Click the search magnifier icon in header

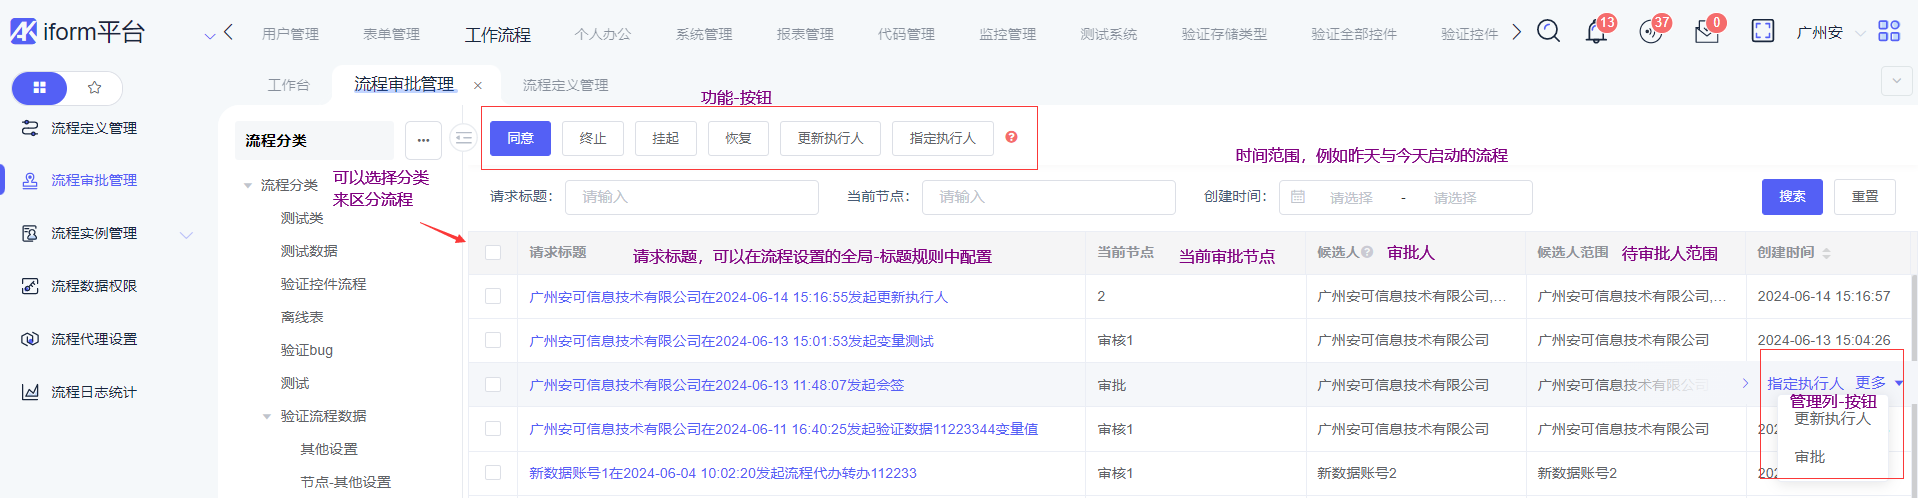(1548, 32)
